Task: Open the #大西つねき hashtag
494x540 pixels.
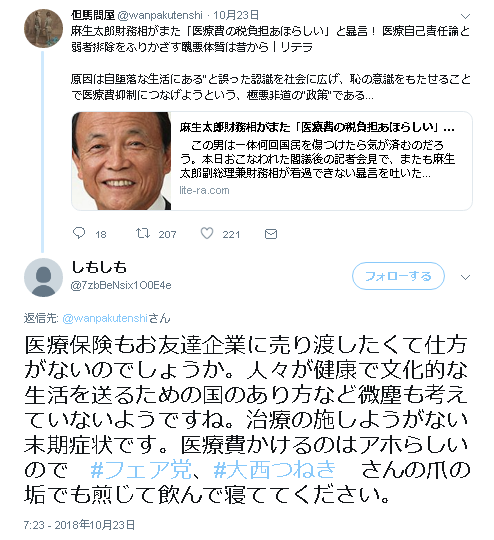Action: click(275, 469)
